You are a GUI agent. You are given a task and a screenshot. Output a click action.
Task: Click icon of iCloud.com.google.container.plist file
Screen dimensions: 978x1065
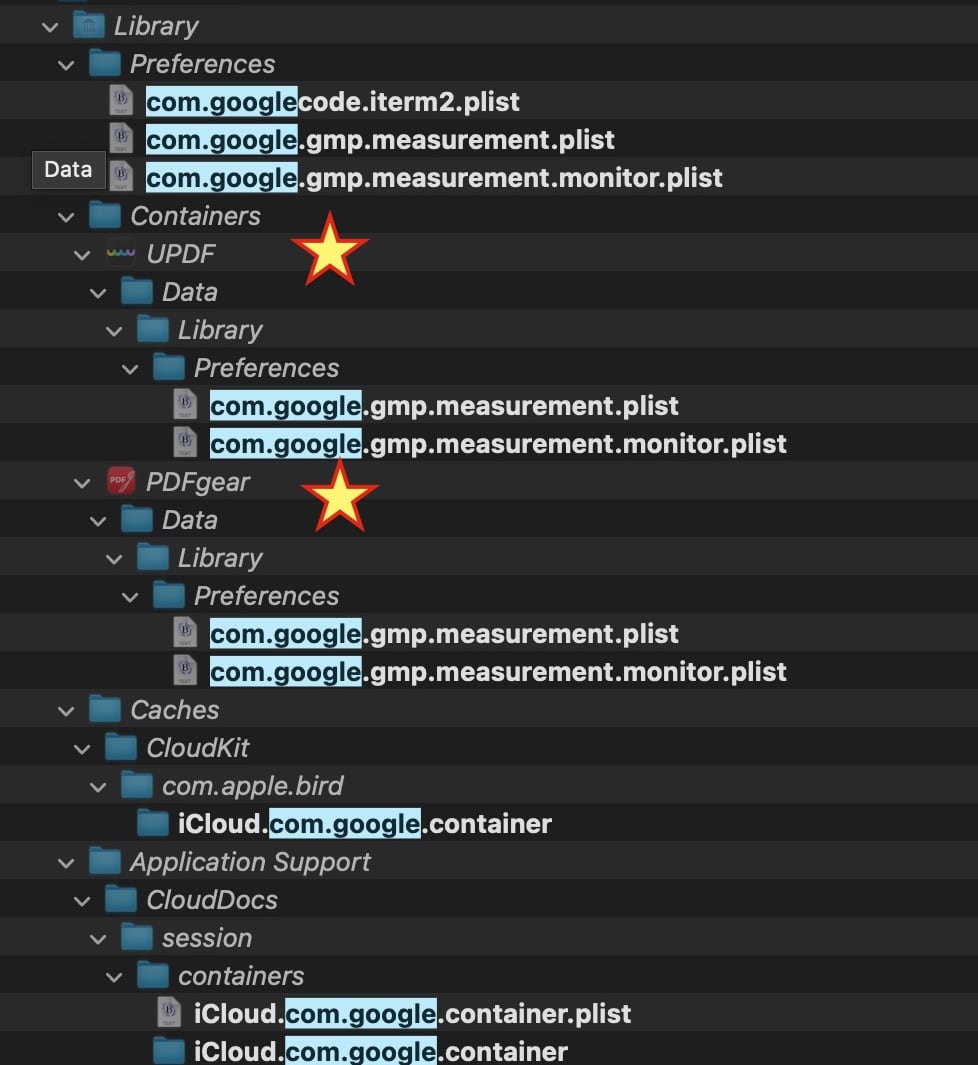(x=169, y=1013)
